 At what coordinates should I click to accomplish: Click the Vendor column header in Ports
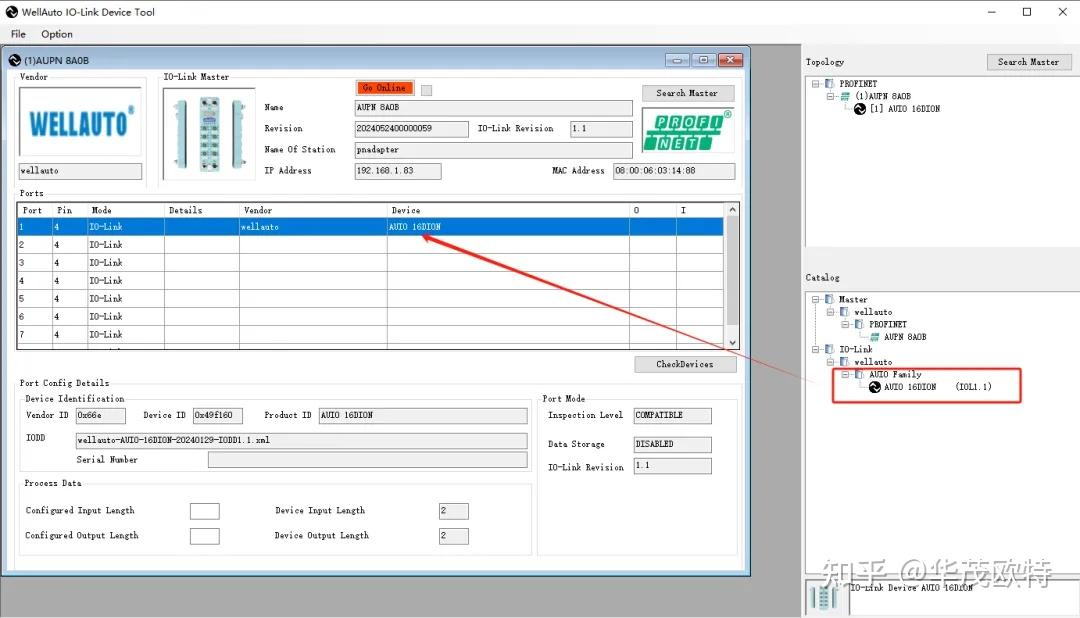coord(313,210)
